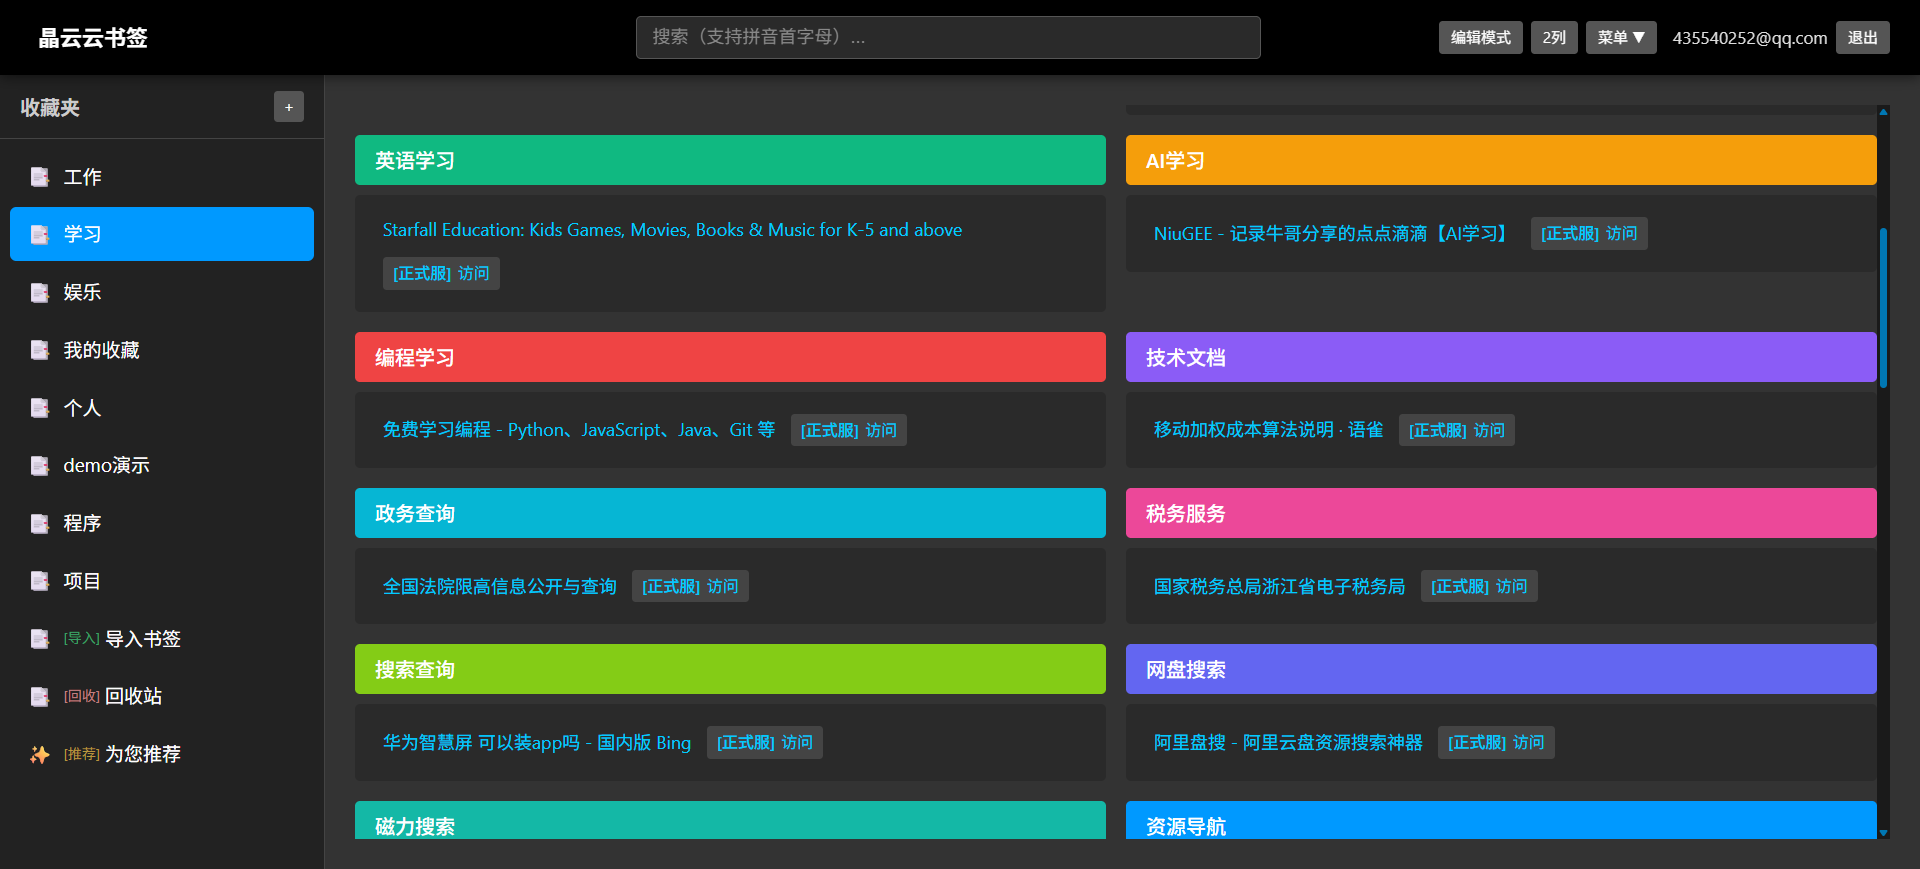Click the folder icon beside 工作
The image size is (1920, 869).
click(40, 177)
